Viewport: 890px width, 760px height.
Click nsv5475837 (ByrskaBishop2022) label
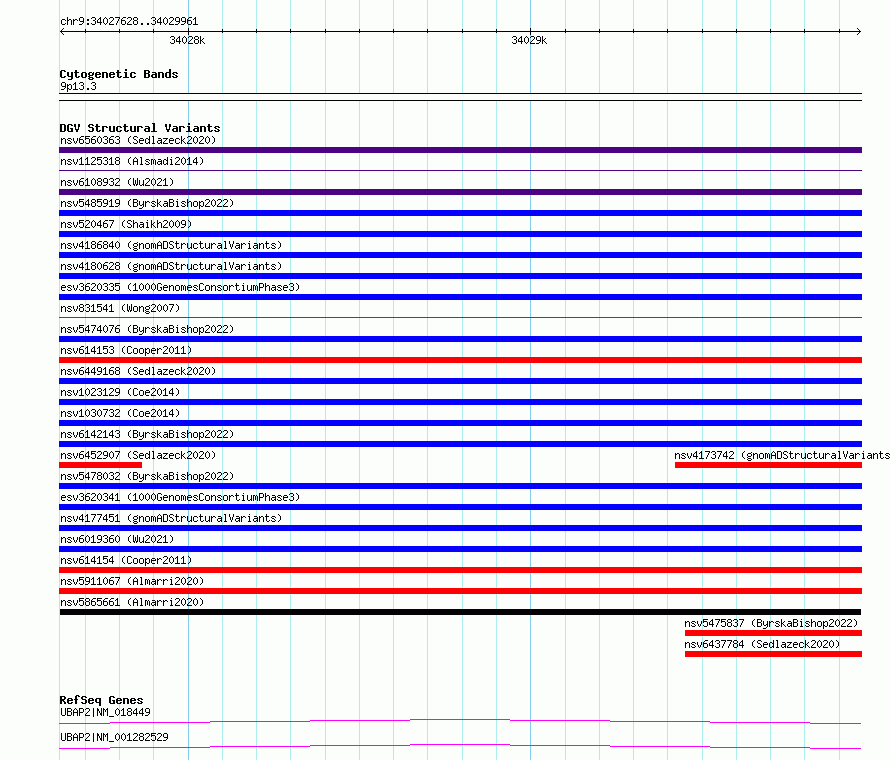771,623
